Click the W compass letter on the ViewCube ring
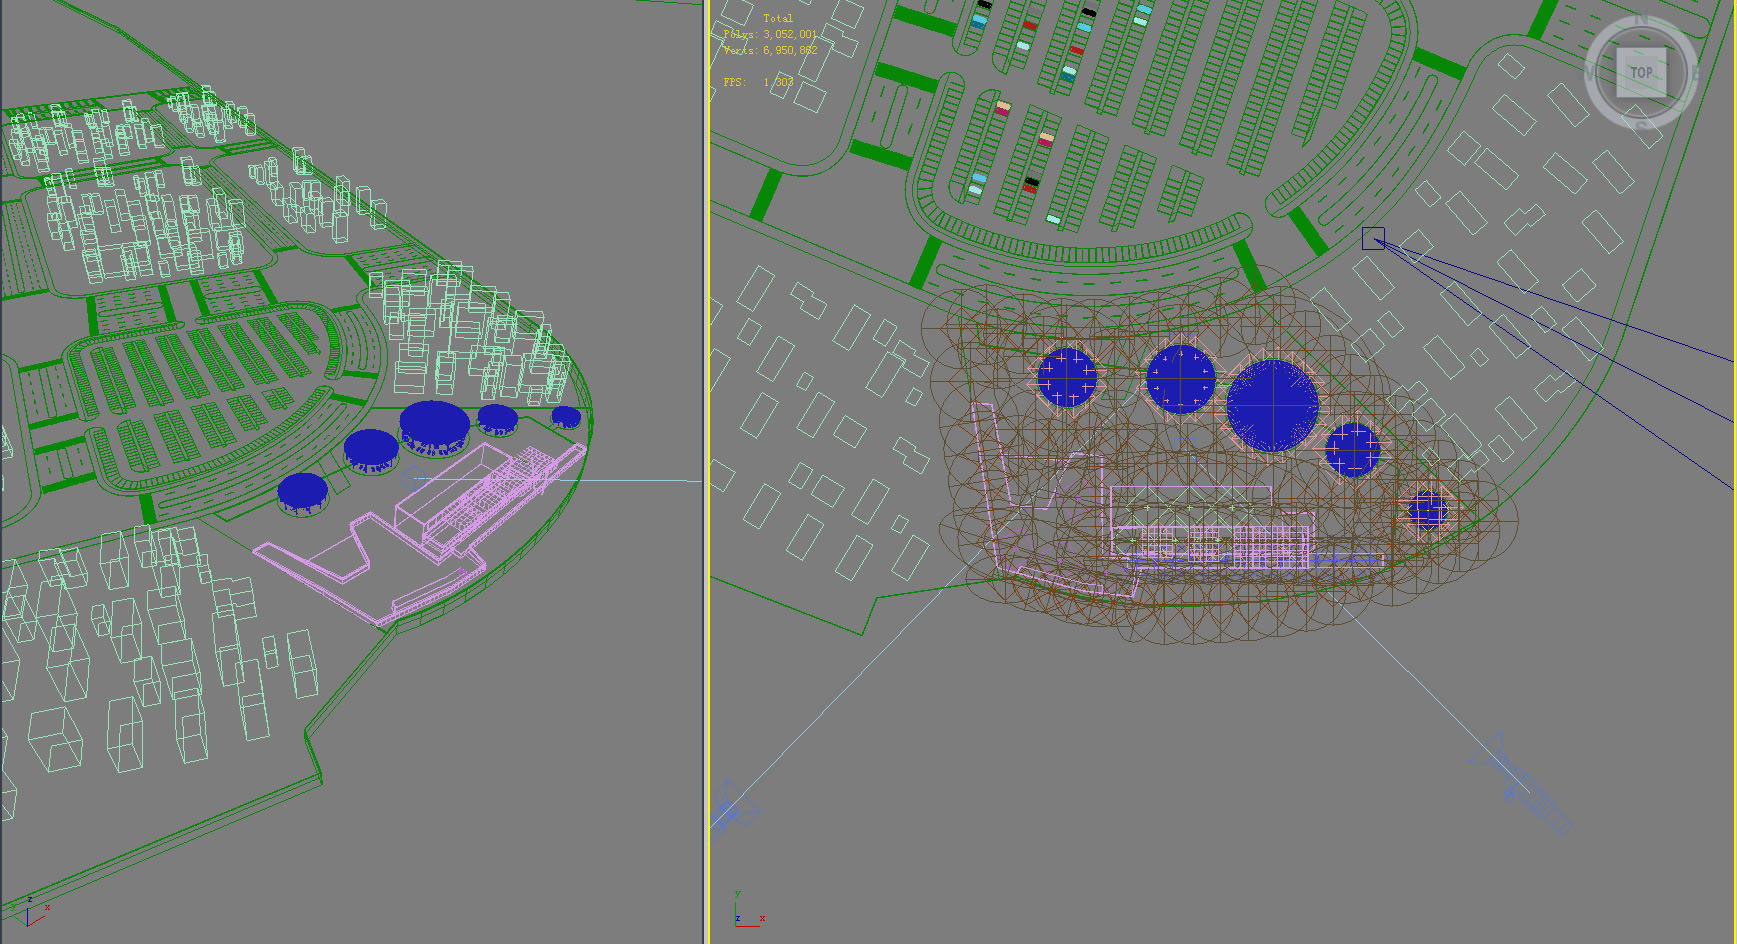The height and width of the screenshot is (944, 1737). point(1590,72)
